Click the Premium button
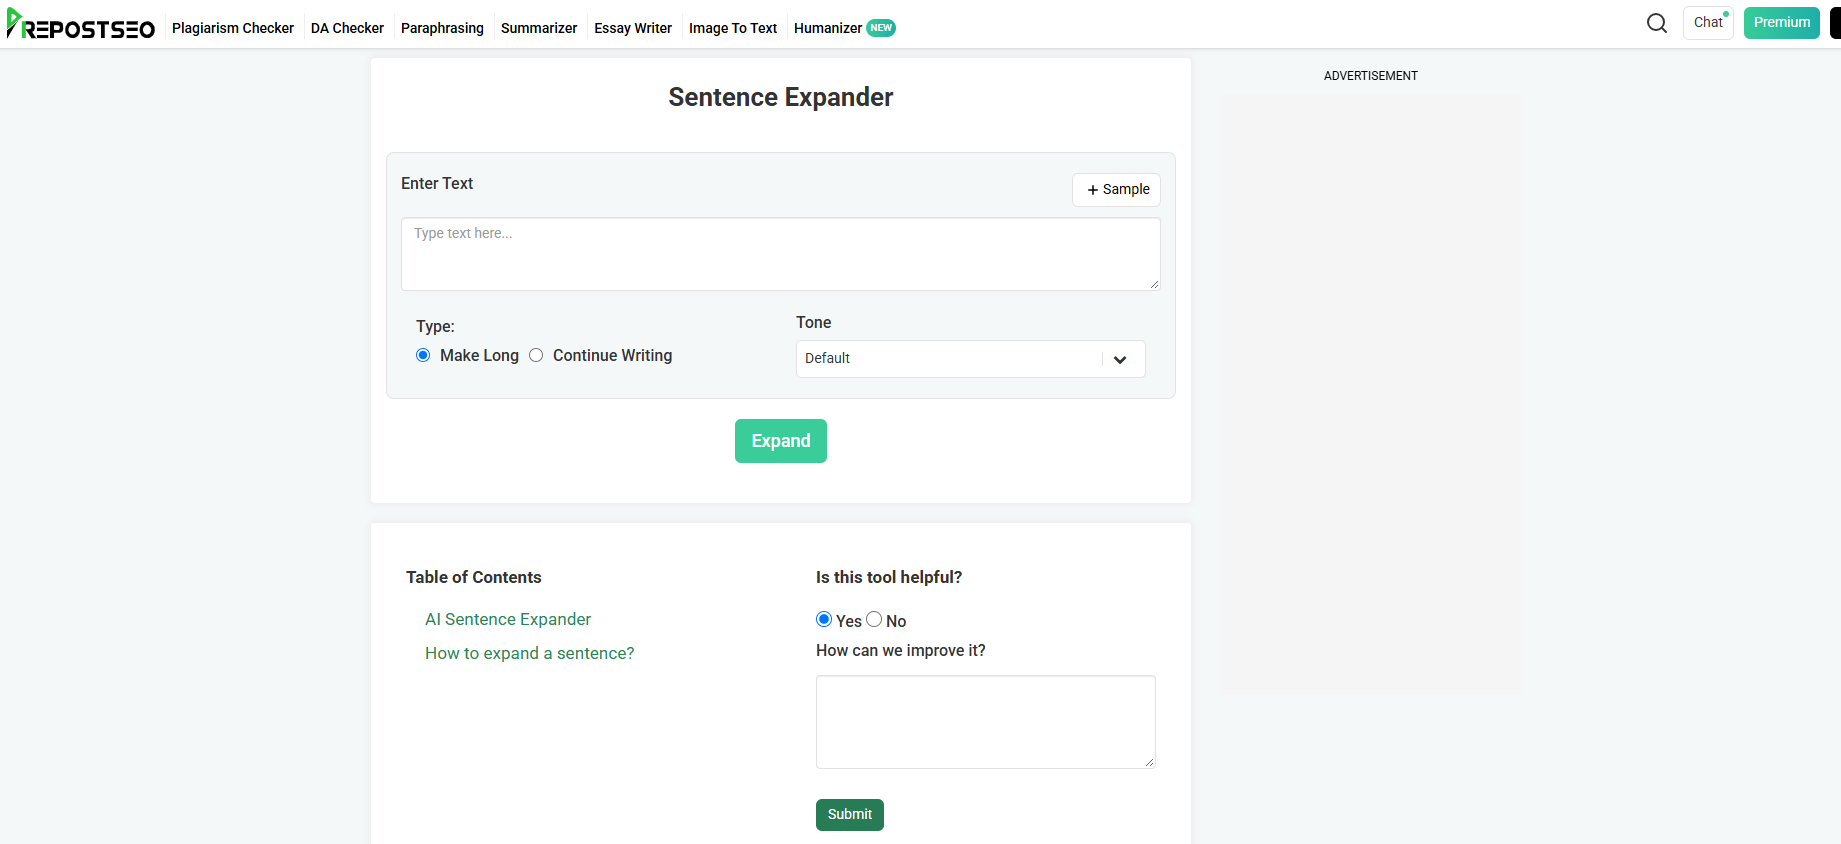This screenshot has height=844, width=1841. click(x=1782, y=23)
